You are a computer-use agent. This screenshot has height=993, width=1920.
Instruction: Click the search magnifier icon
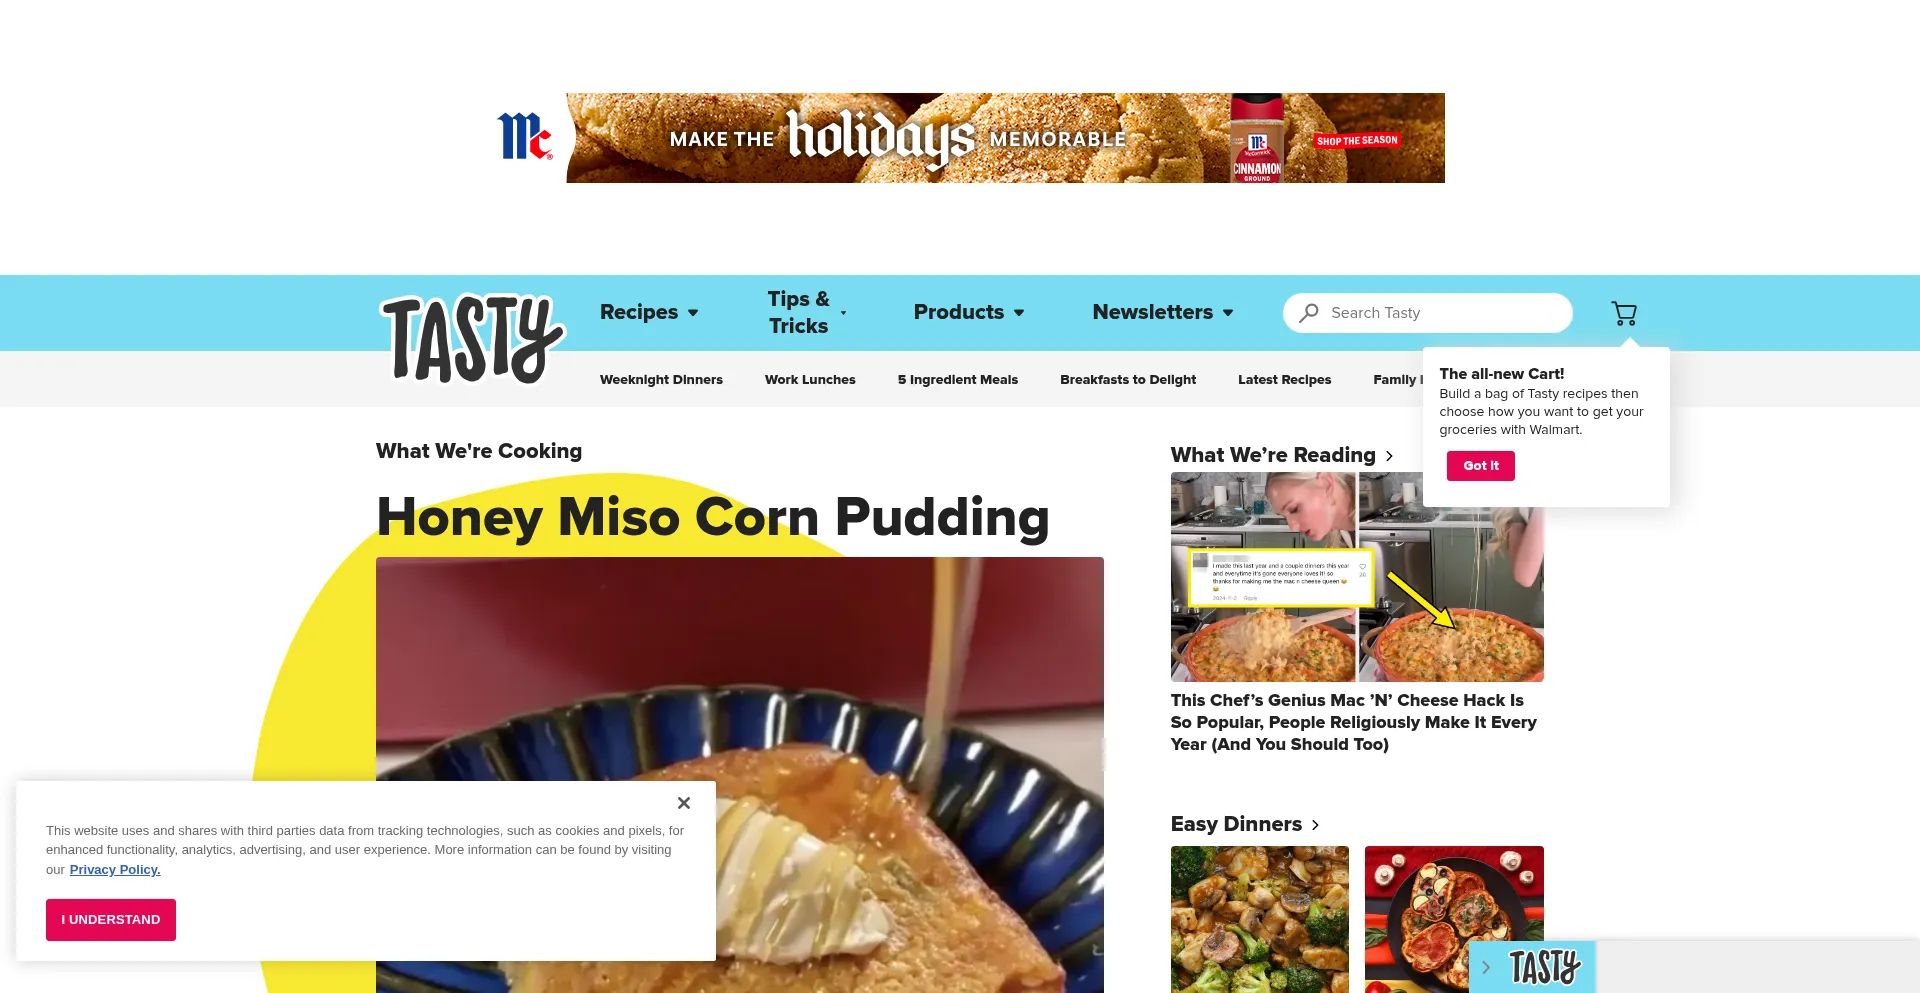click(1309, 313)
